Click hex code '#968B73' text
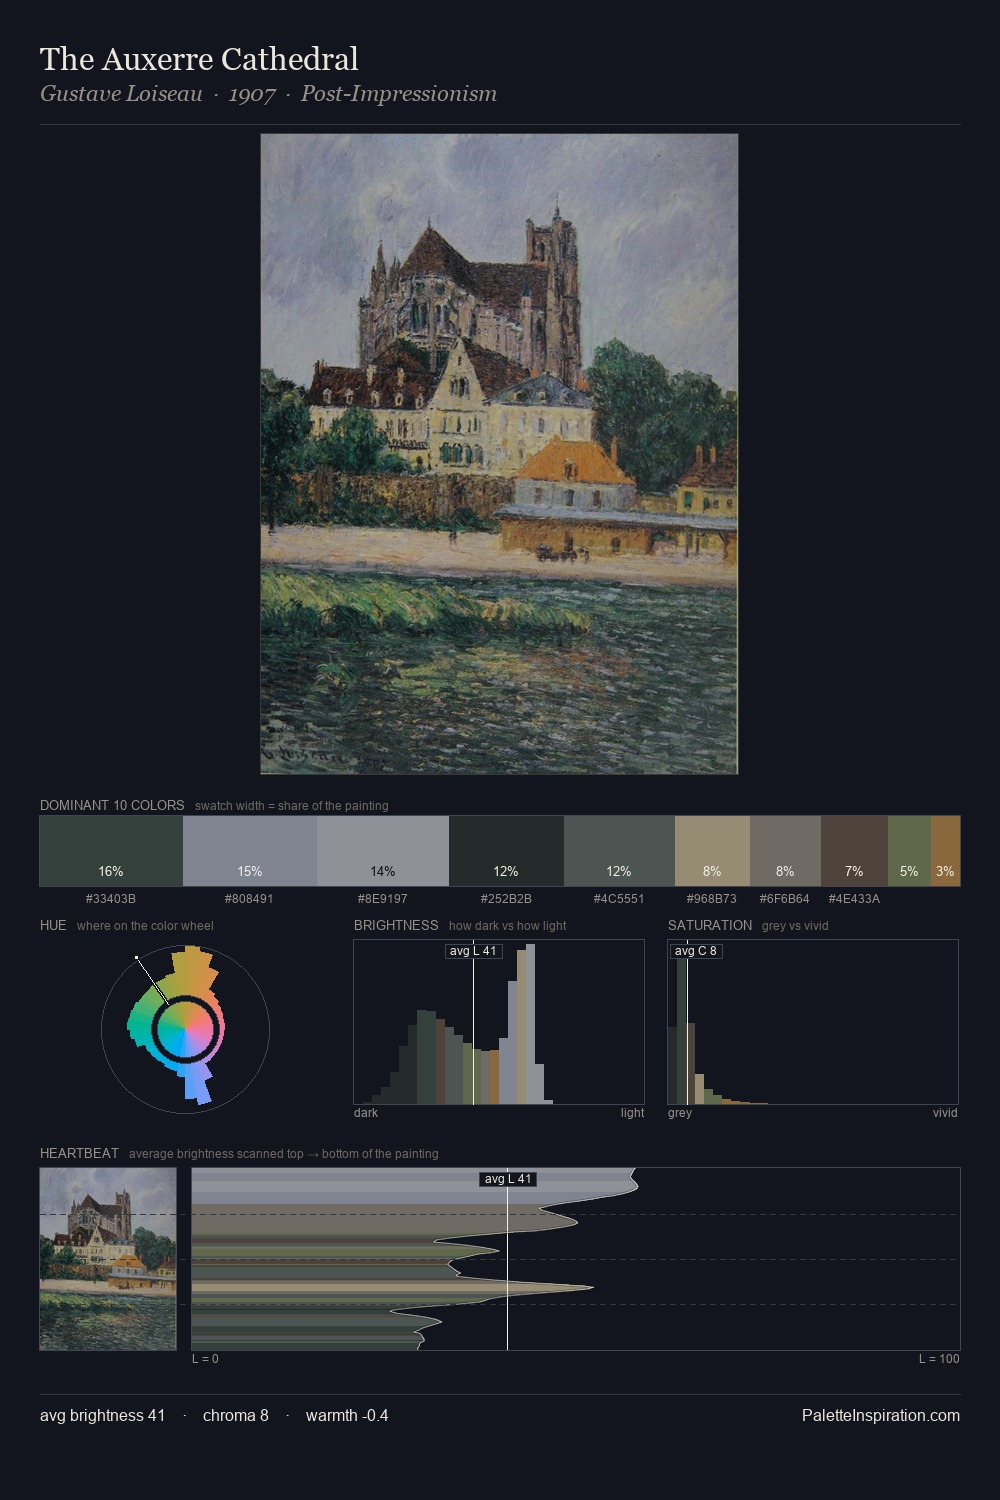Screen dimensions: 1000x1500 [x=712, y=899]
